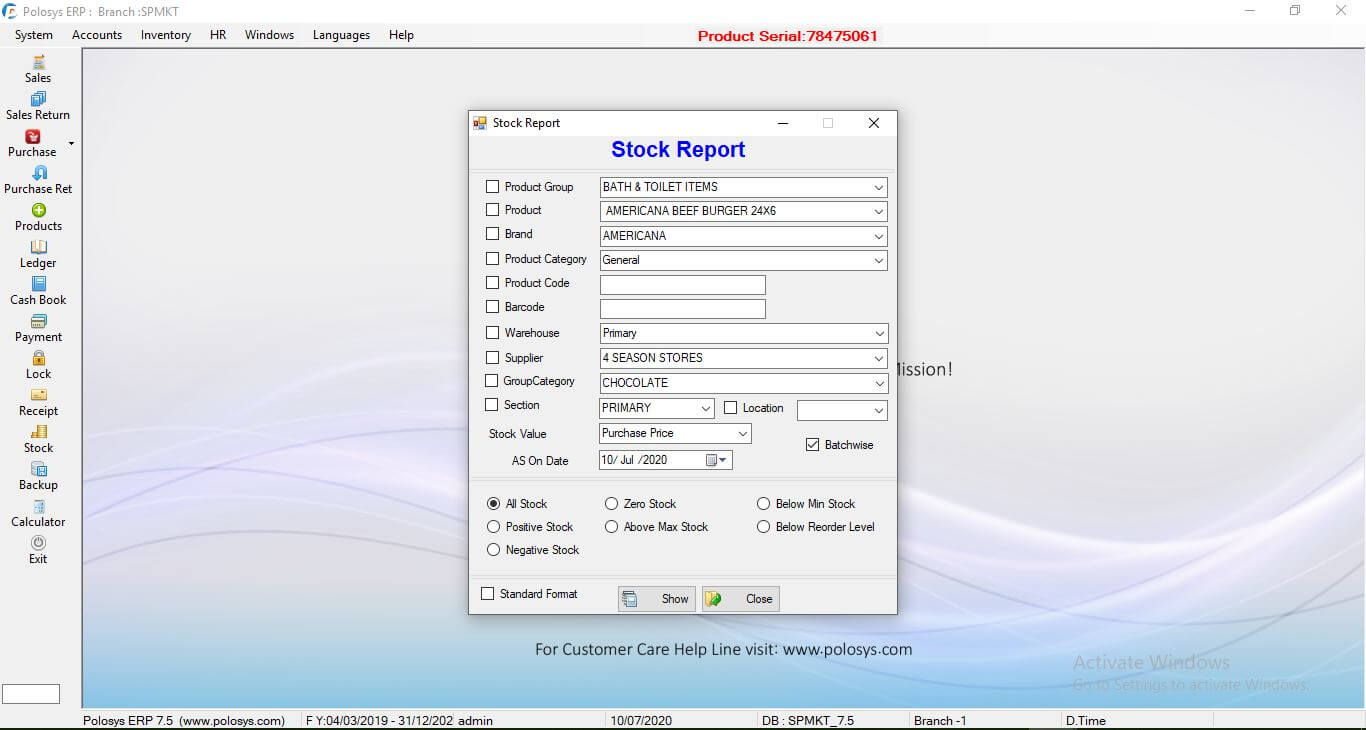Check the Supplier checkbox
The height and width of the screenshot is (730, 1366).
[492, 358]
